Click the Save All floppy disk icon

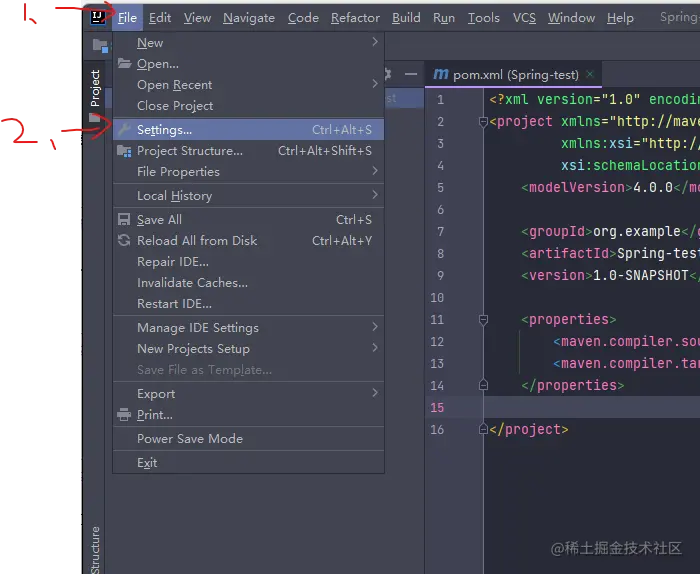point(124,220)
